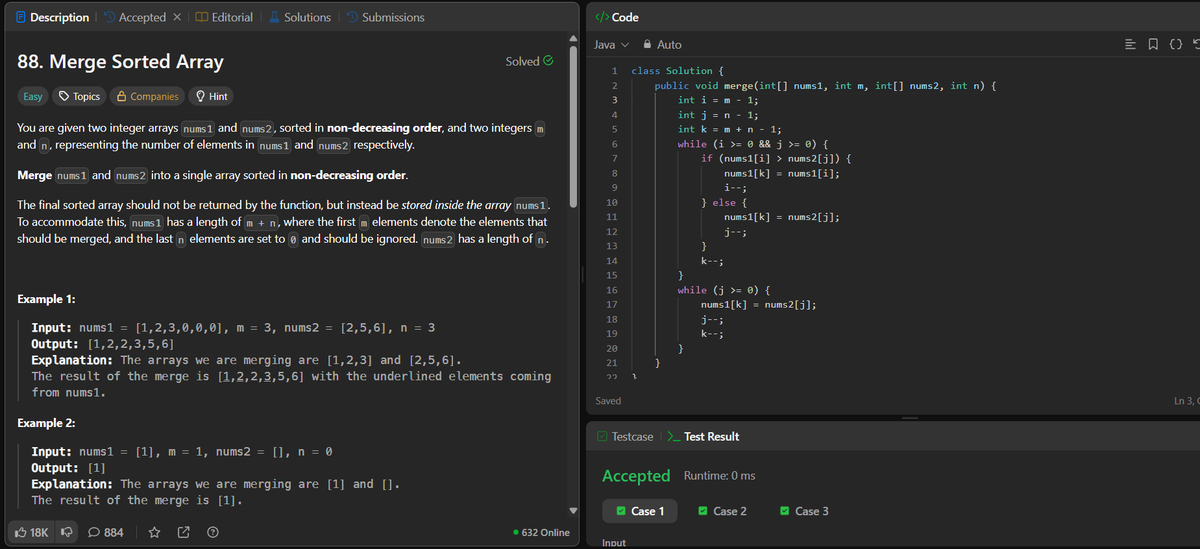Click the problem title 88. Merge Sorted Array
Viewport: 1200px width, 549px height.
tap(121, 62)
